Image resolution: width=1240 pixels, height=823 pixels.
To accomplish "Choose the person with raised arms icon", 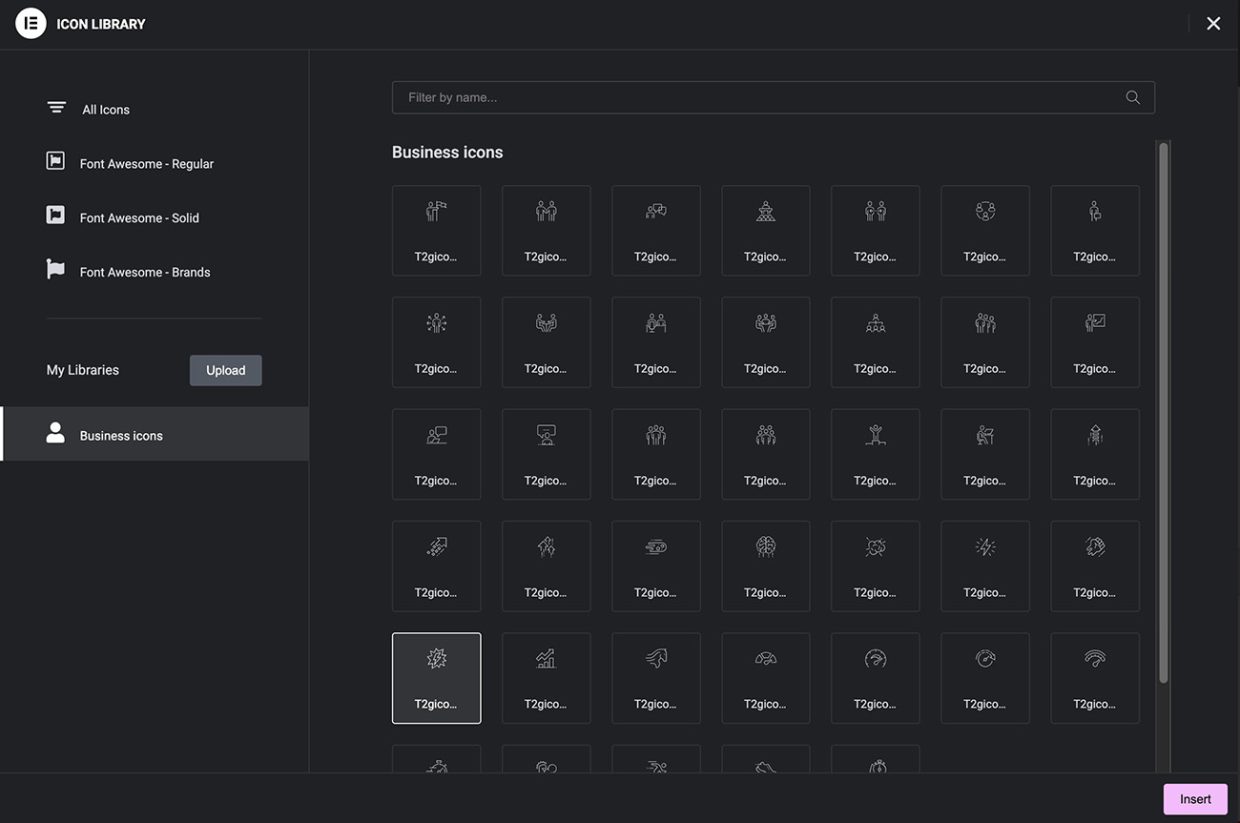I will pyautogui.click(x=875, y=454).
